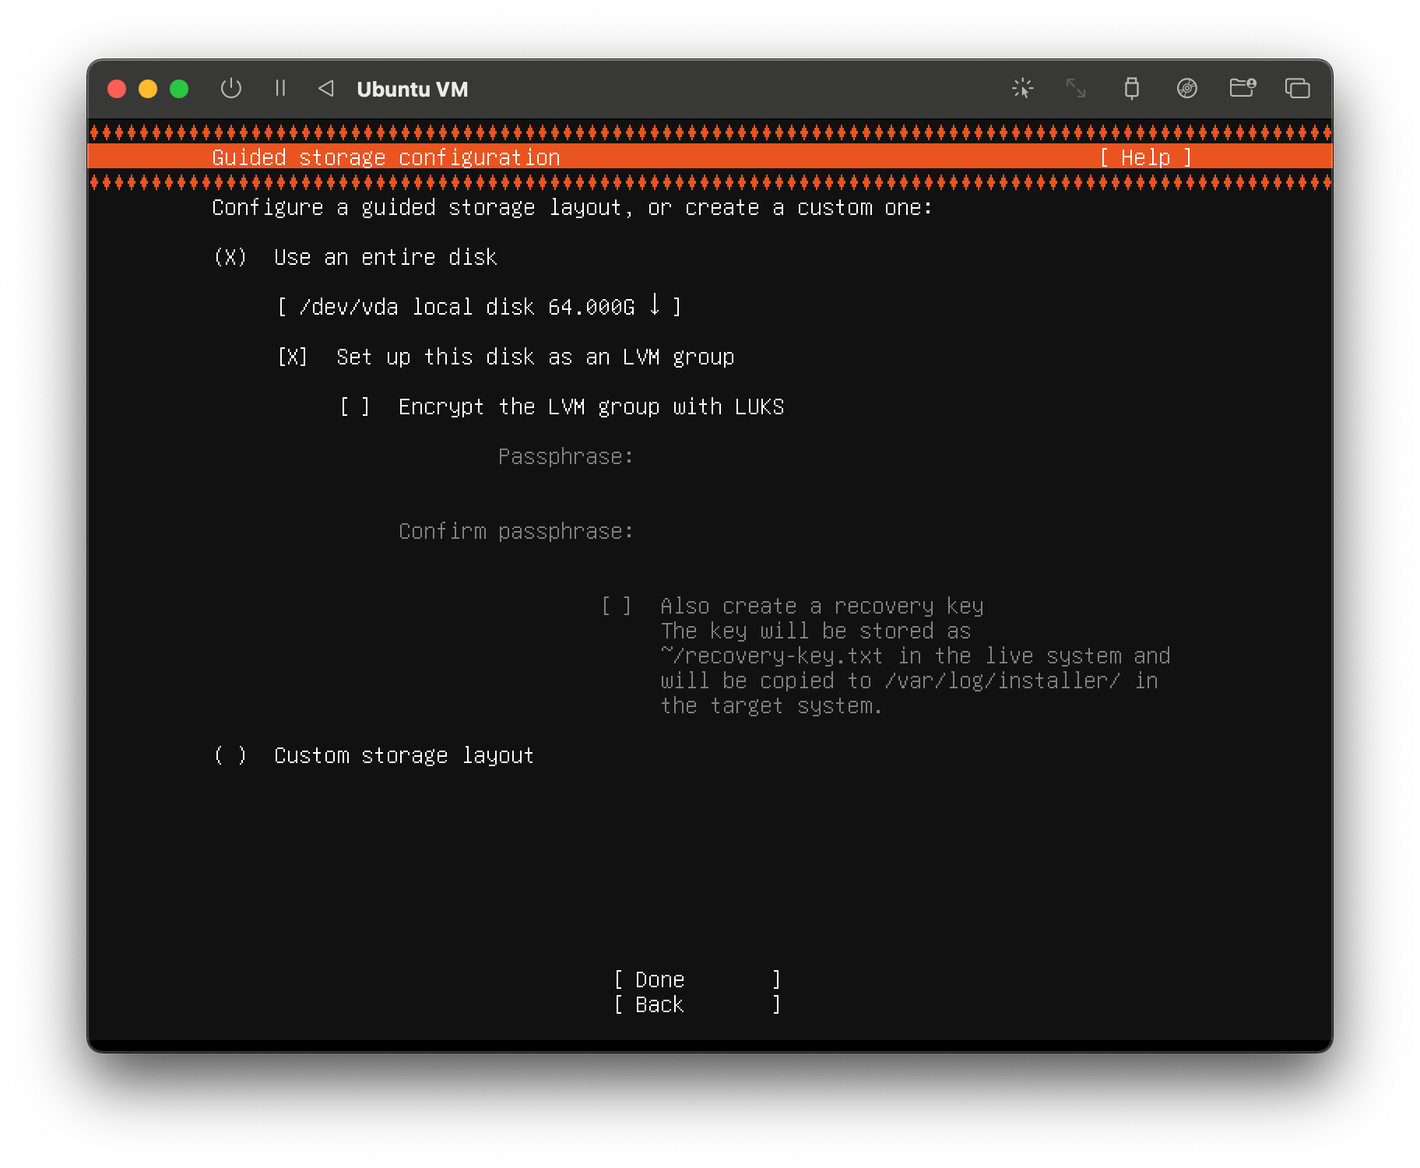
Task: Click the Back button
Action: [697, 1004]
